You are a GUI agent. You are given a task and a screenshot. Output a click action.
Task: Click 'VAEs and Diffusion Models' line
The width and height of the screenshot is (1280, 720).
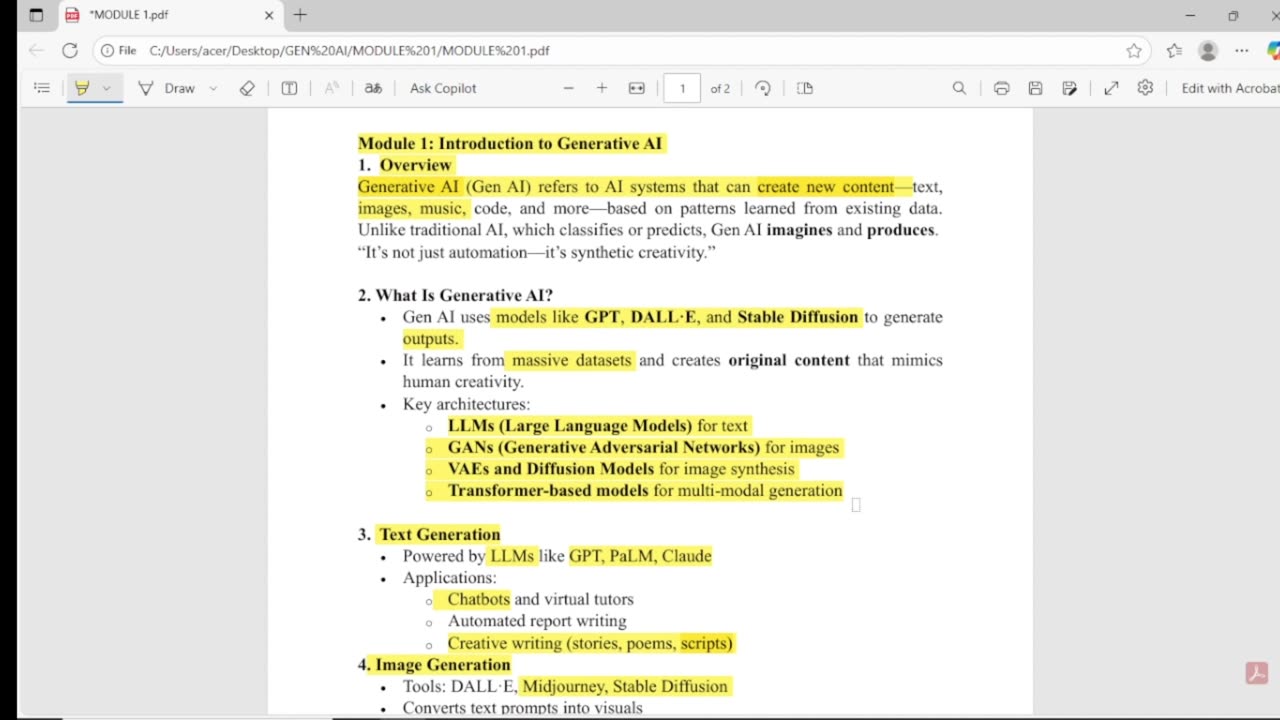(x=621, y=469)
